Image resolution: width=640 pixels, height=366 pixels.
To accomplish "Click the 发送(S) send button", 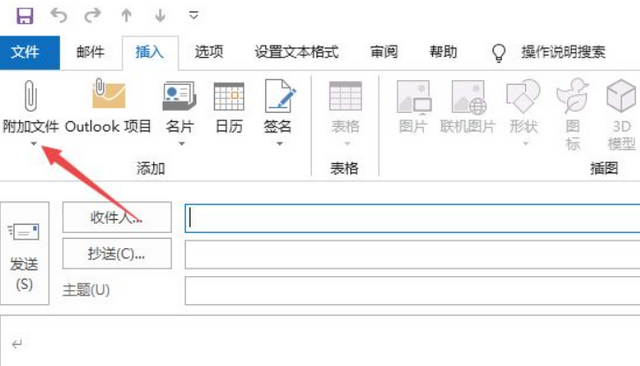I will [24, 253].
